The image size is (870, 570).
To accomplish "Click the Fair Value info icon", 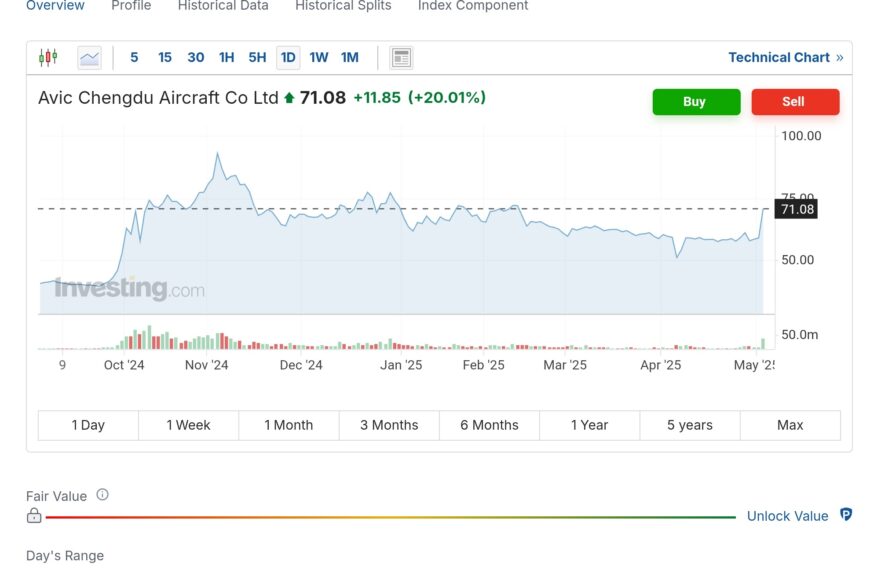I will click(x=103, y=495).
